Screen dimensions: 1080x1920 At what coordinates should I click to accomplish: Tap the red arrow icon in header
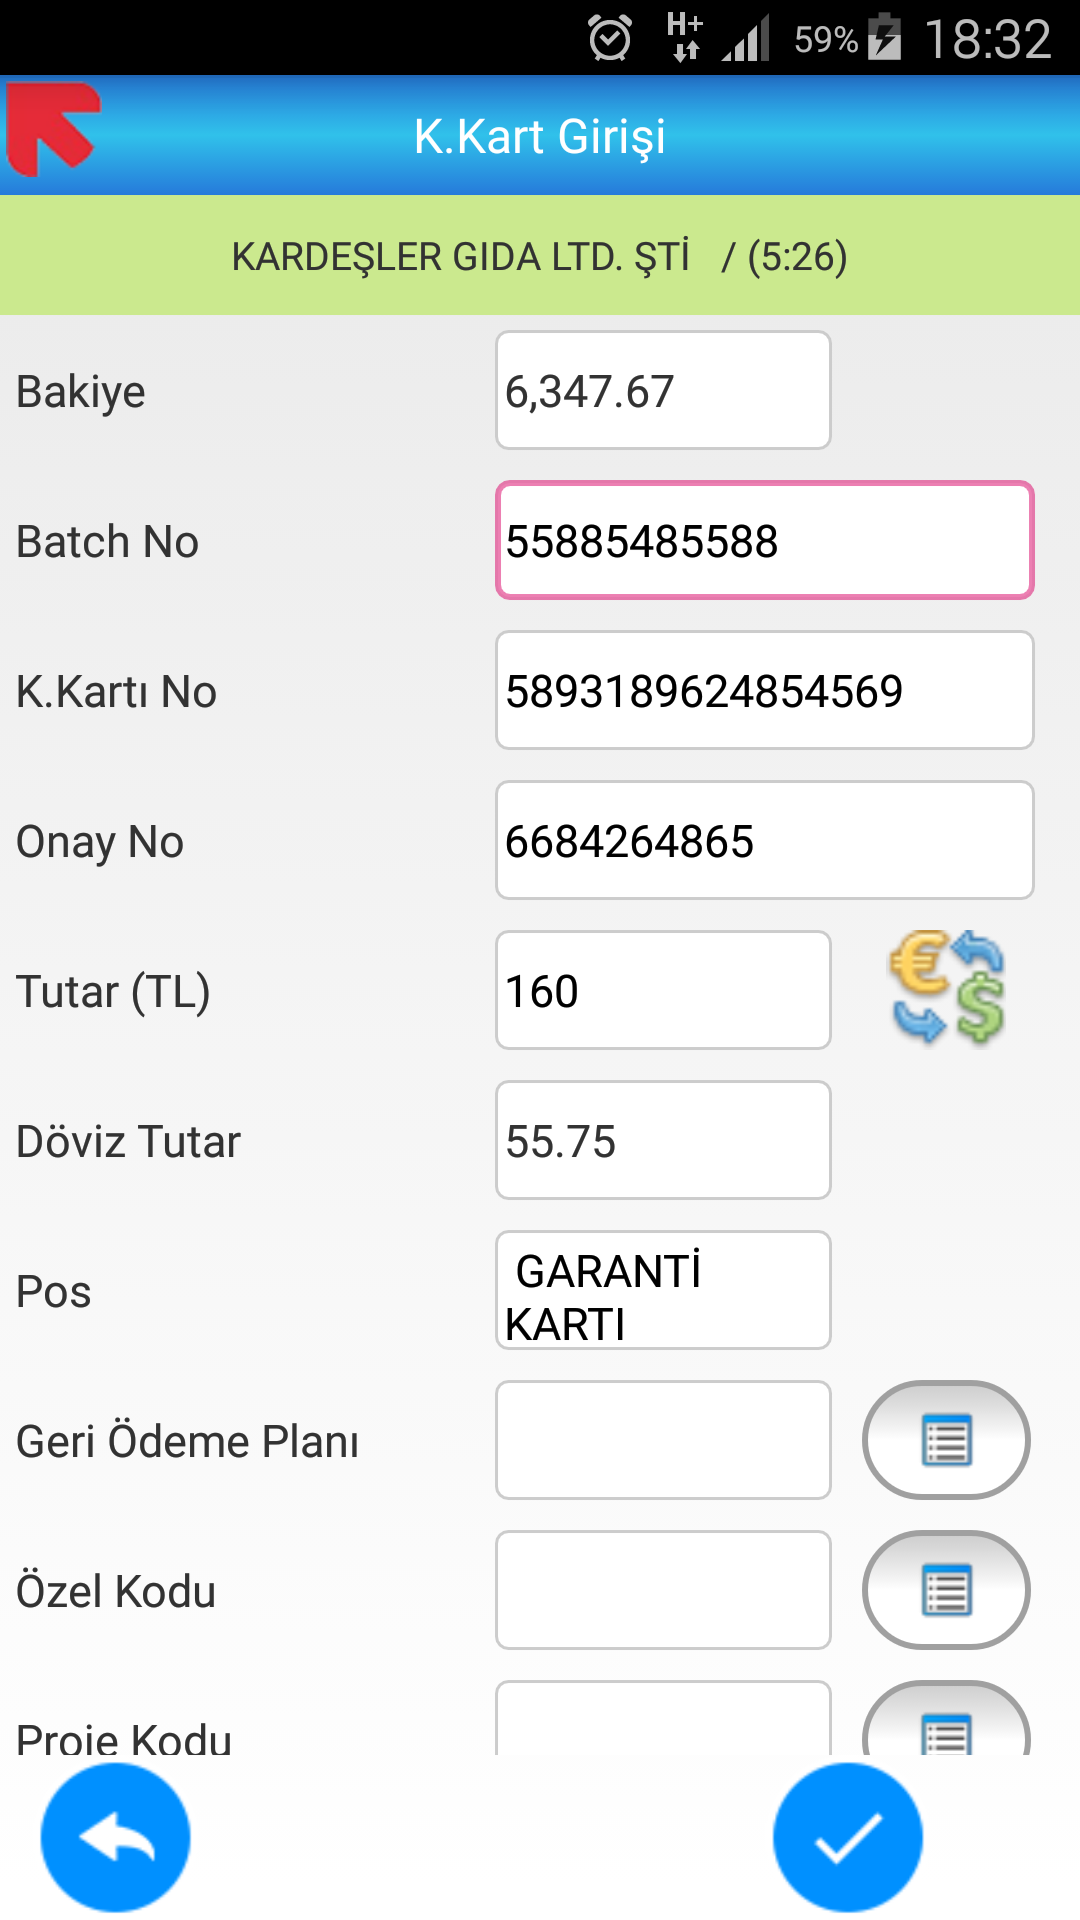pos(54,129)
